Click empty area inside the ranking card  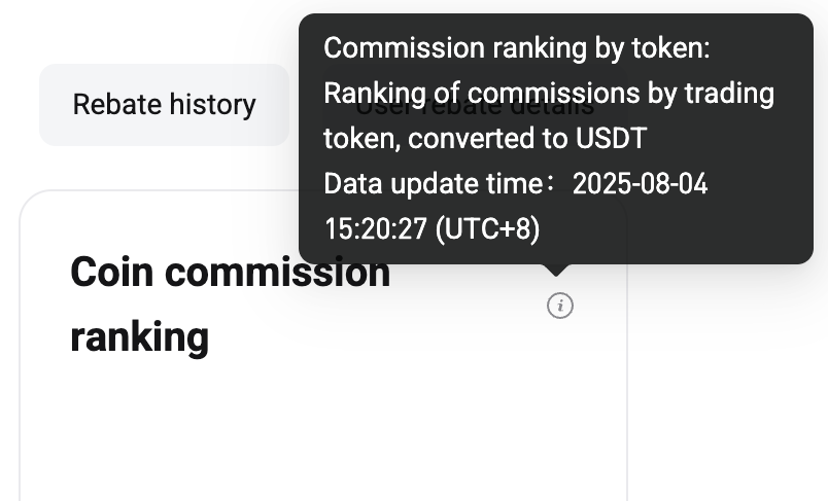[x=322, y=433]
